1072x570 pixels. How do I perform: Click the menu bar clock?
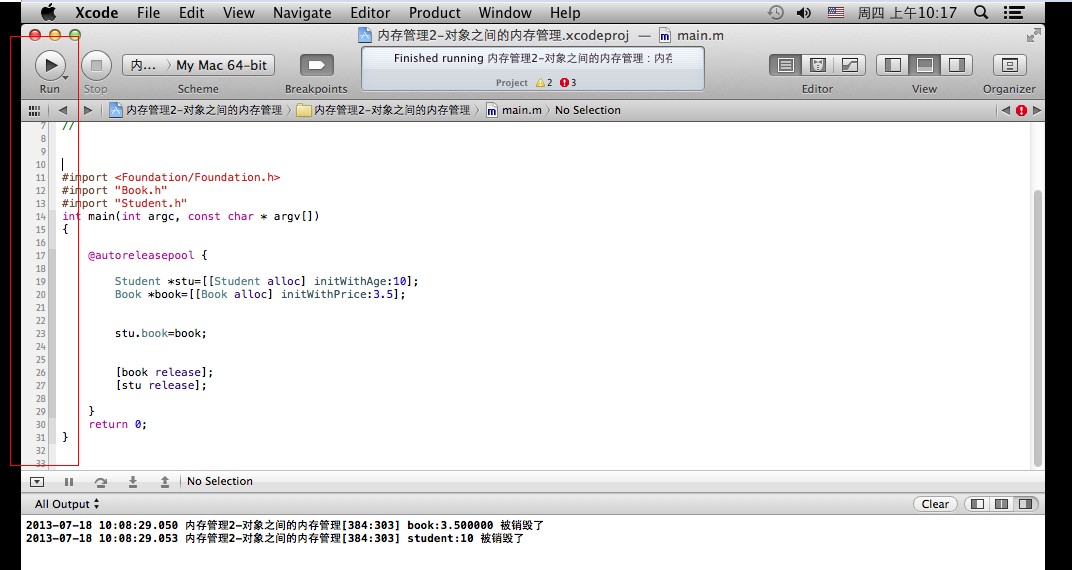coord(907,12)
